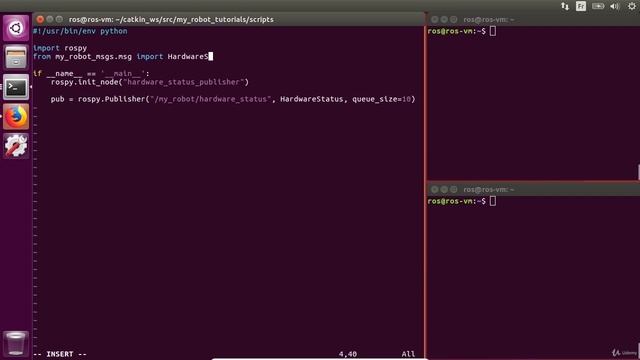
Task: Click the 'import rospy' line
Action: click(60, 48)
